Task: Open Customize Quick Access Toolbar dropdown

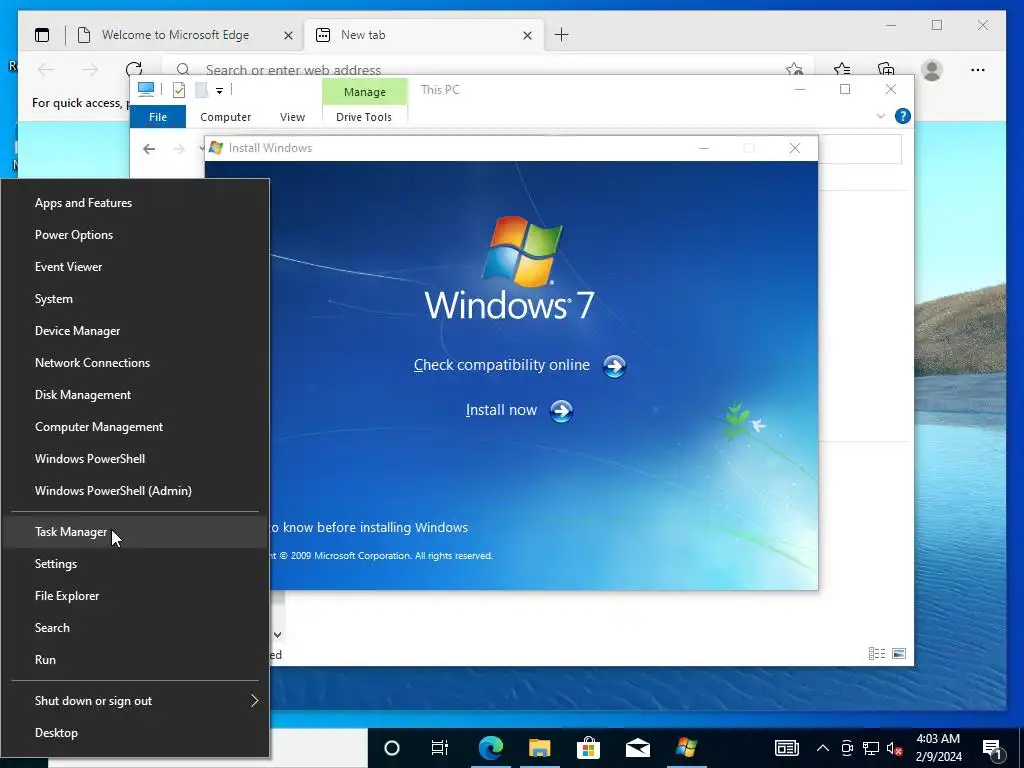Action: click(x=219, y=91)
